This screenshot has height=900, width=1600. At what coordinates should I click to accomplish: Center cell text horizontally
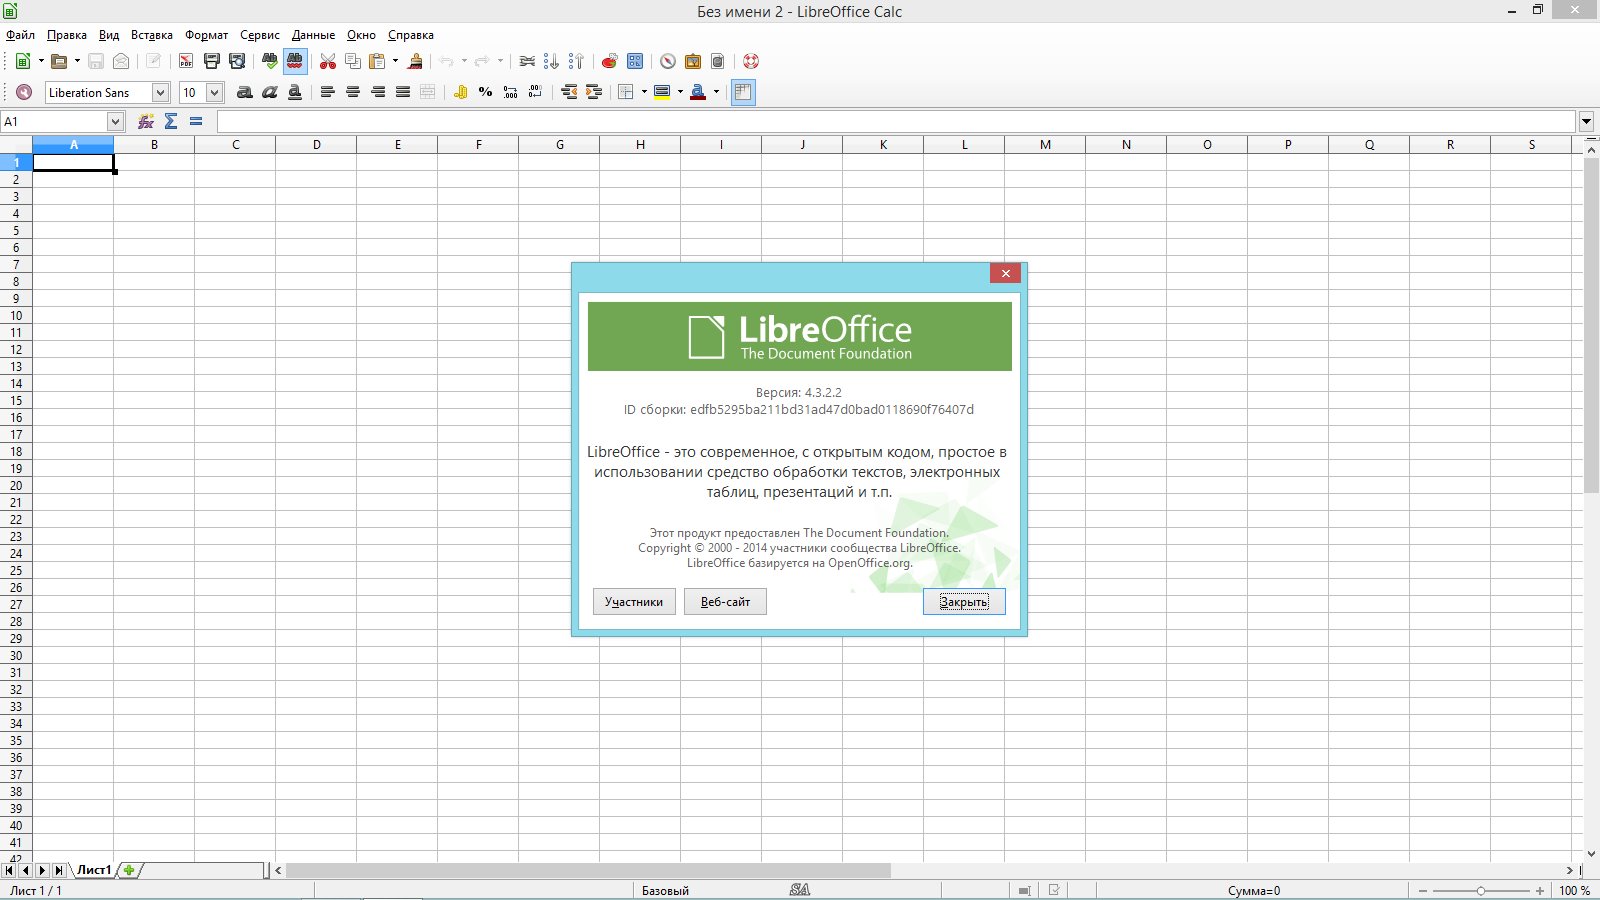point(352,92)
